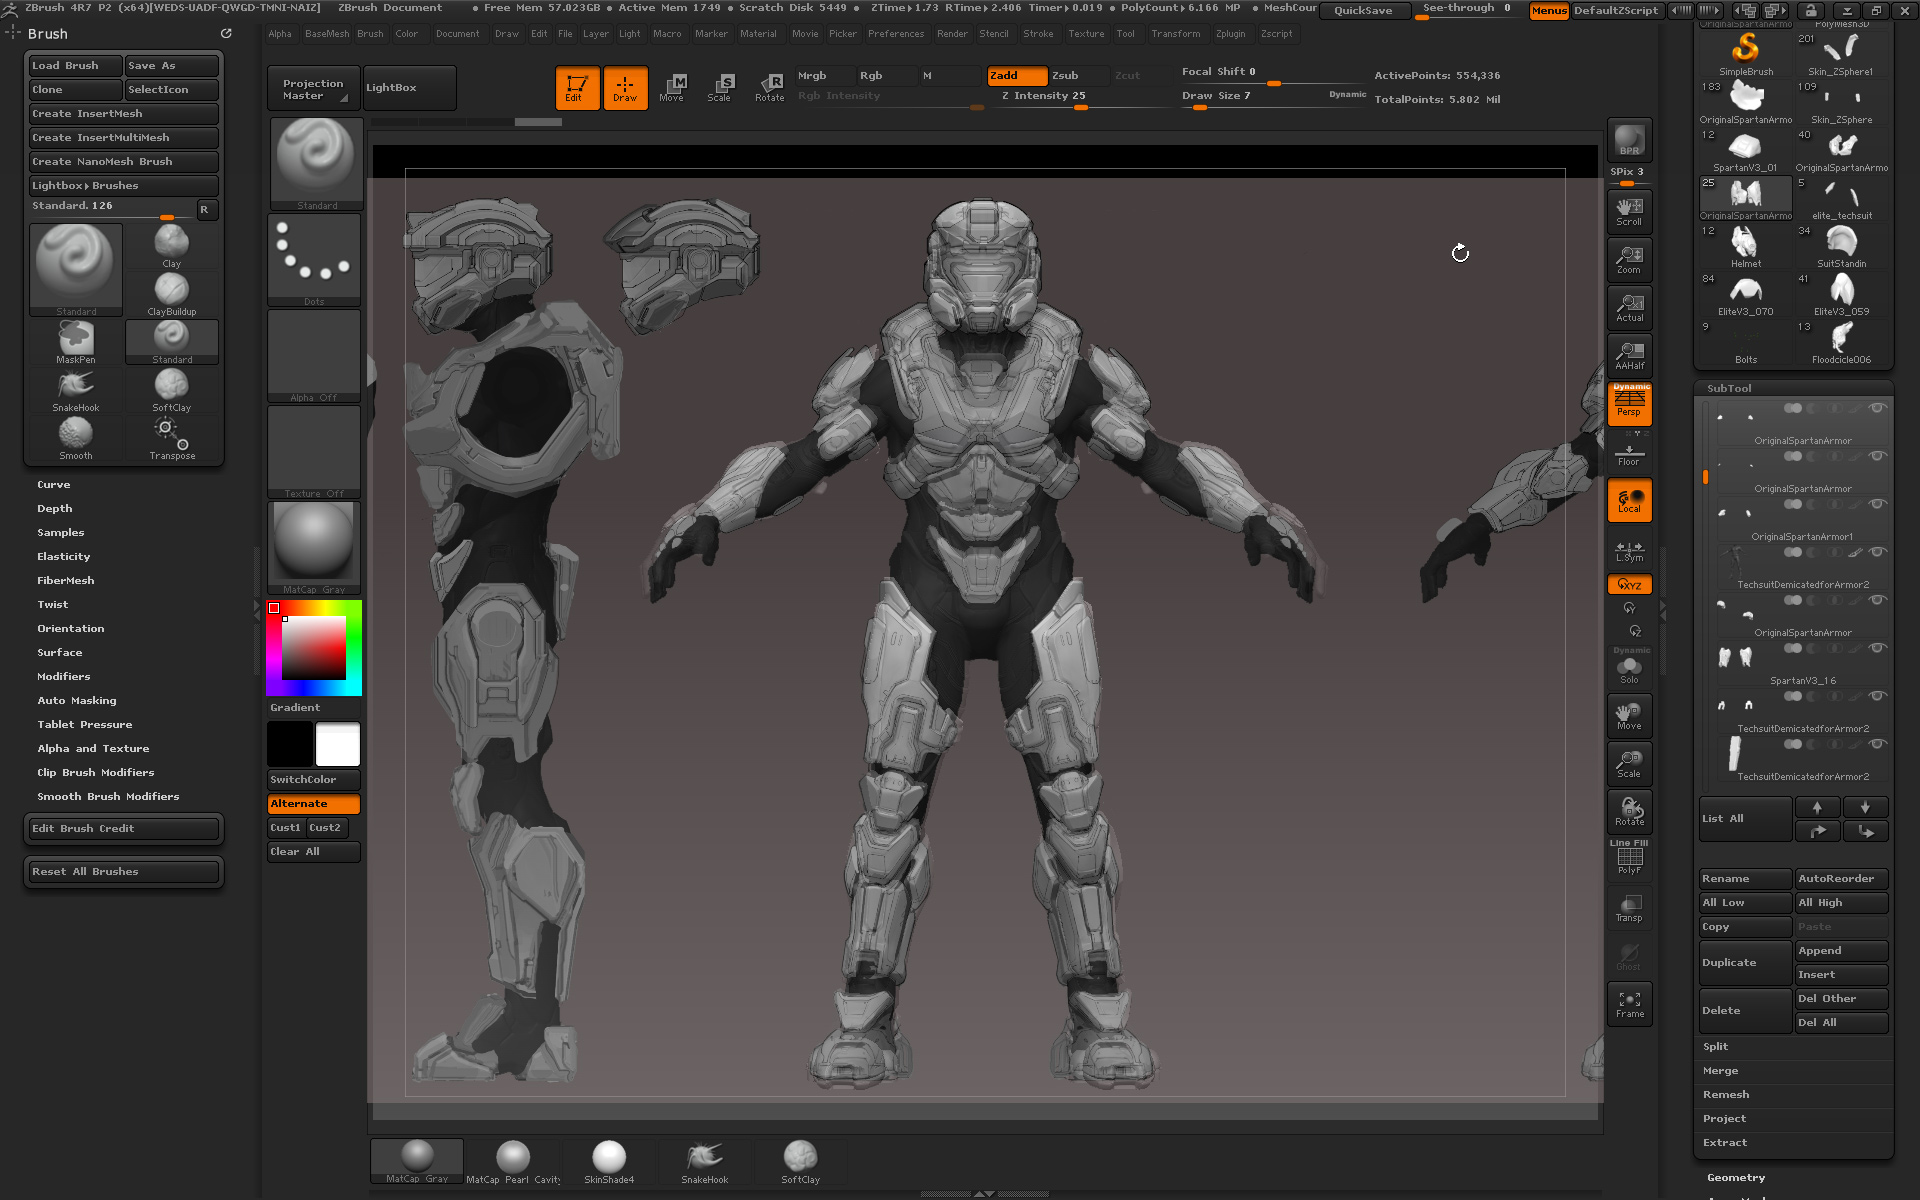This screenshot has width=1920, height=1200.
Task: Click the AAHalf view icon
Action: [1629, 356]
